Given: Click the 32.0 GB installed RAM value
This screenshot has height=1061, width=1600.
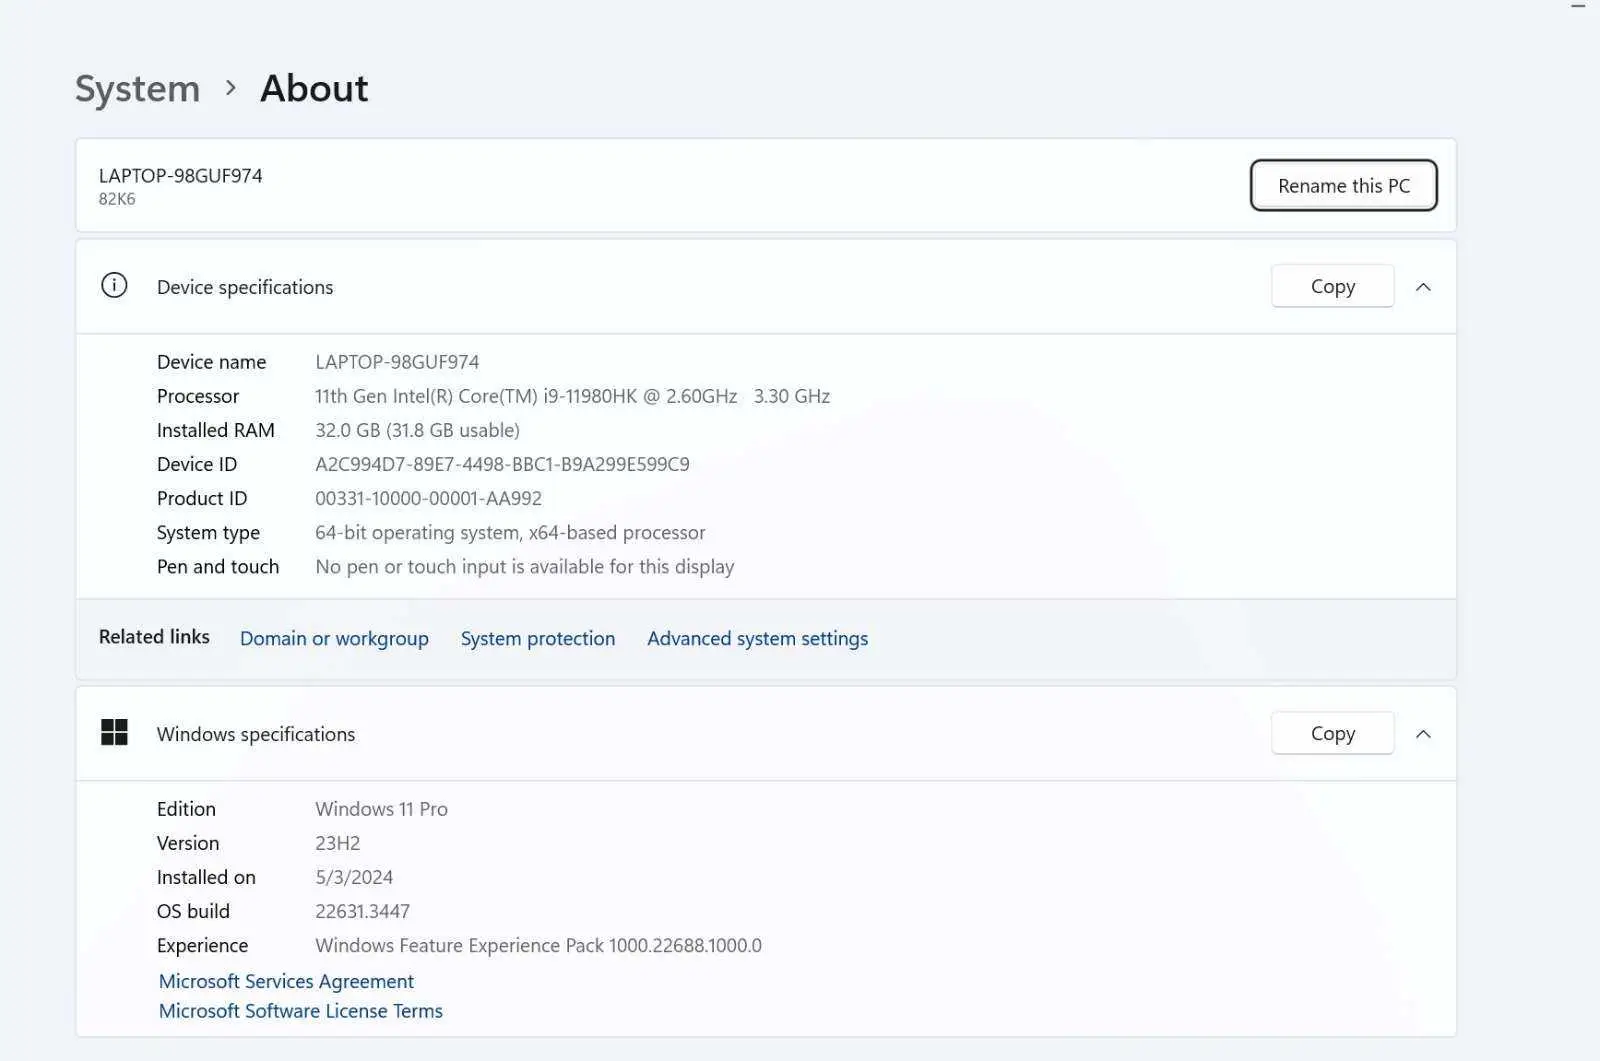Looking at the screenshot, I should click(x=417, y=430).
